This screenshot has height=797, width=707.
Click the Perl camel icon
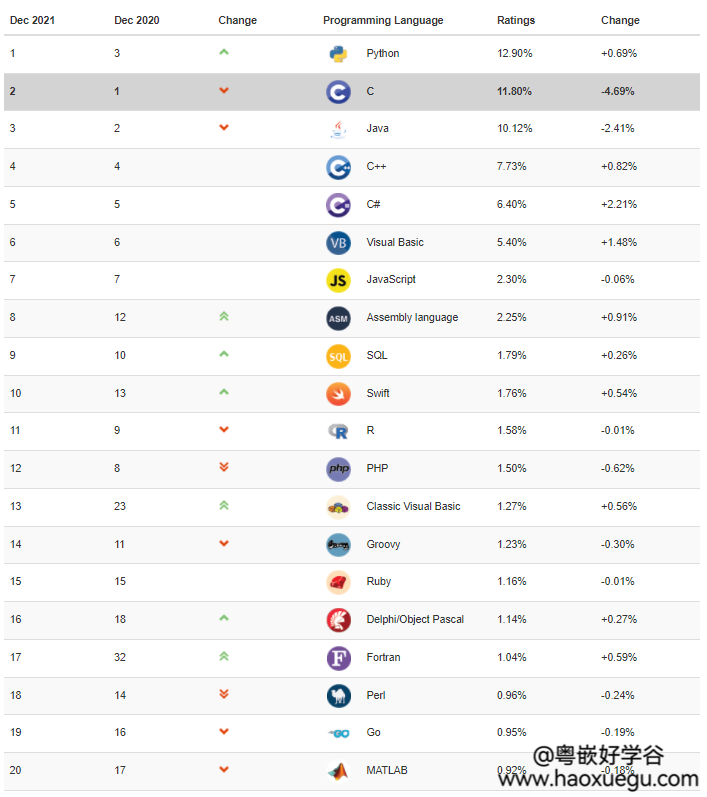pyautogui.click(x=338, y=696)
